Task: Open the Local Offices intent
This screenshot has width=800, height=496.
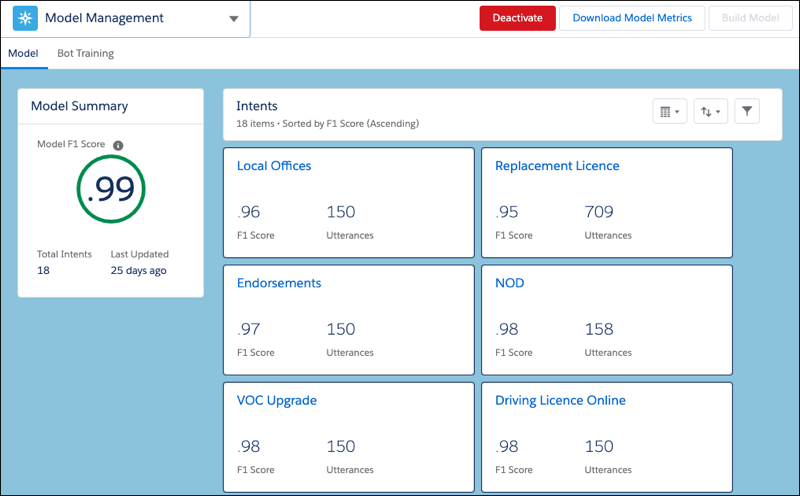Action: click(274, 166)
